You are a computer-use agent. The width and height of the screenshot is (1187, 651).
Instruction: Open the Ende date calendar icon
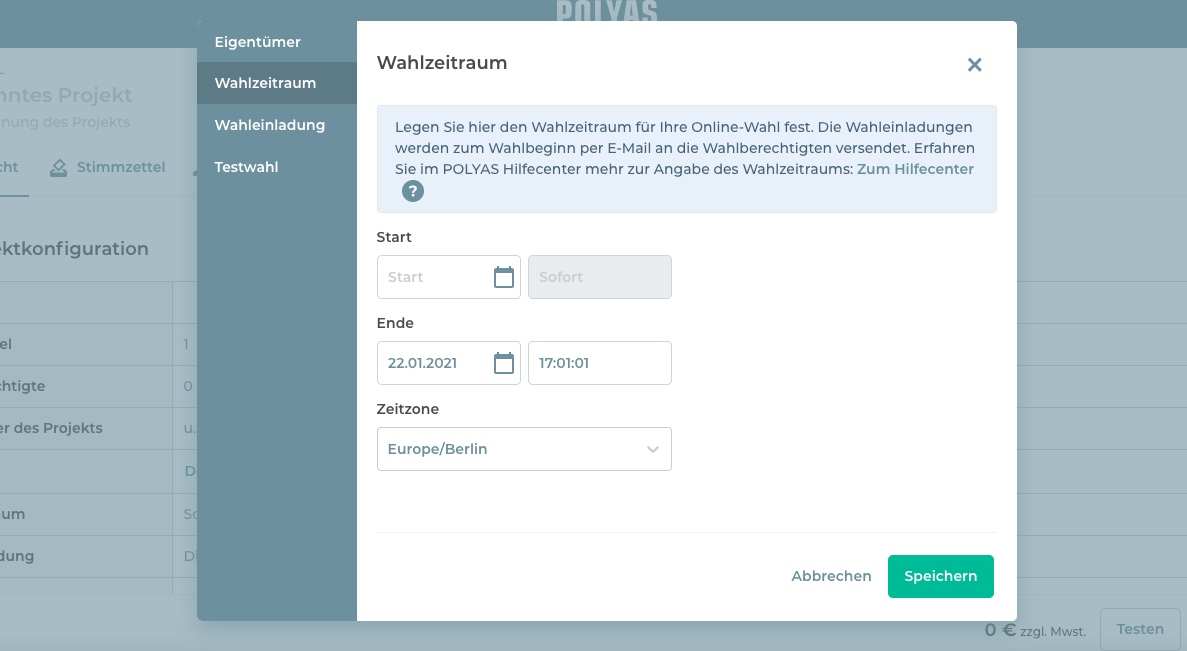[504, 363]
